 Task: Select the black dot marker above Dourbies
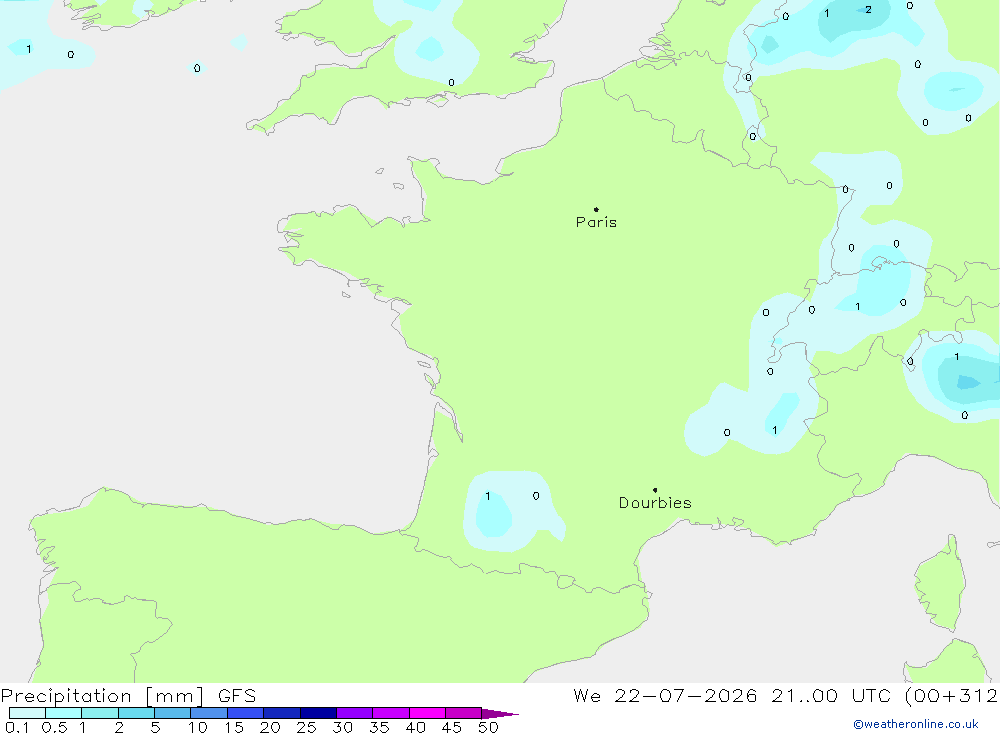[655, 490]
